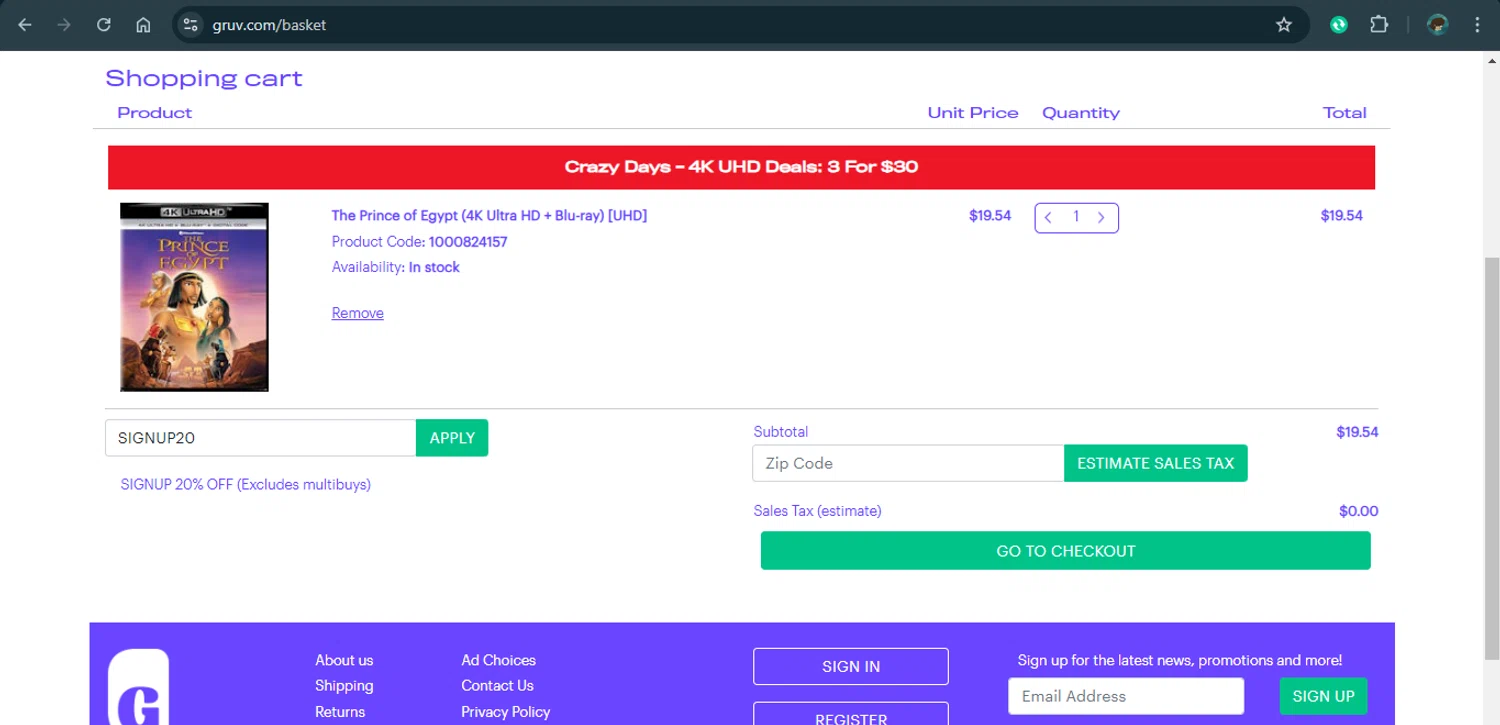
Task: Go back to the previous browser page
Action: pos(25,25)
